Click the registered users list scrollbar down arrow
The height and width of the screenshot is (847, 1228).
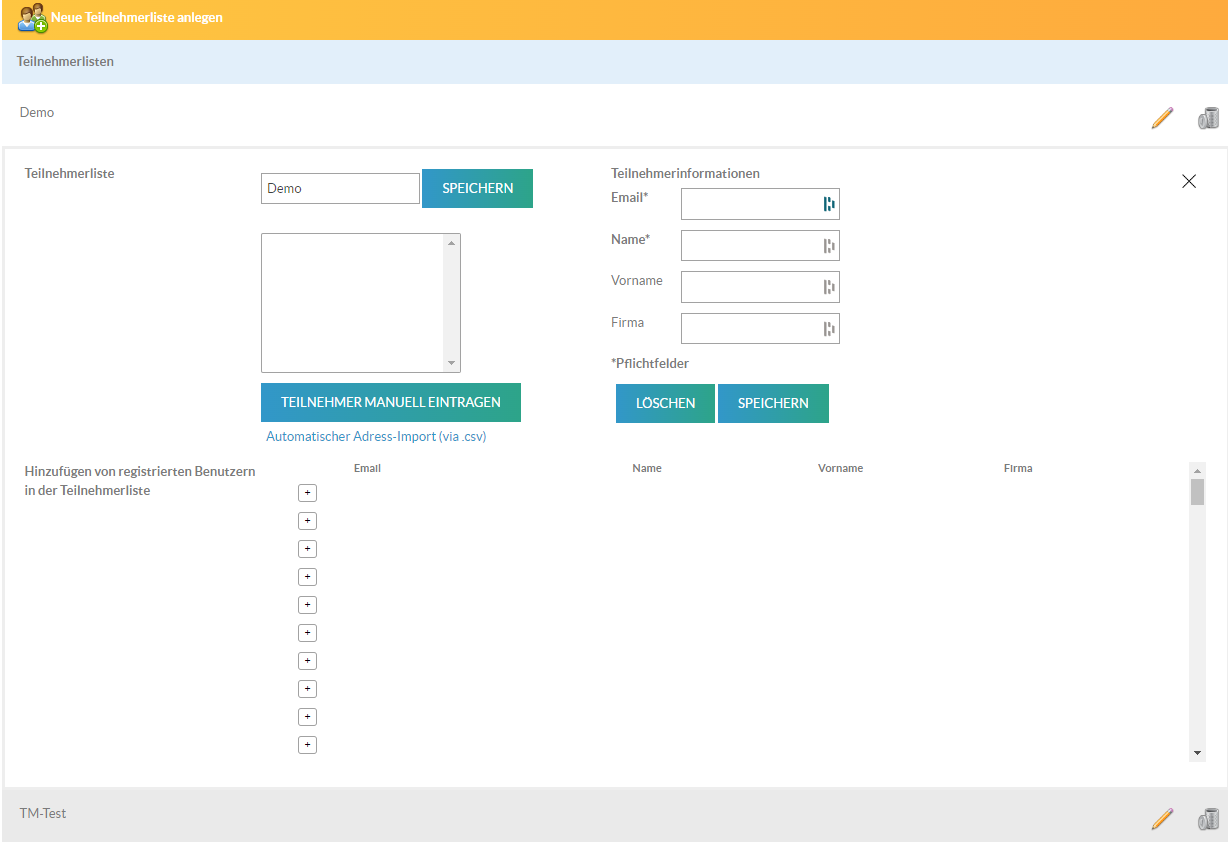pos(1197,752)
